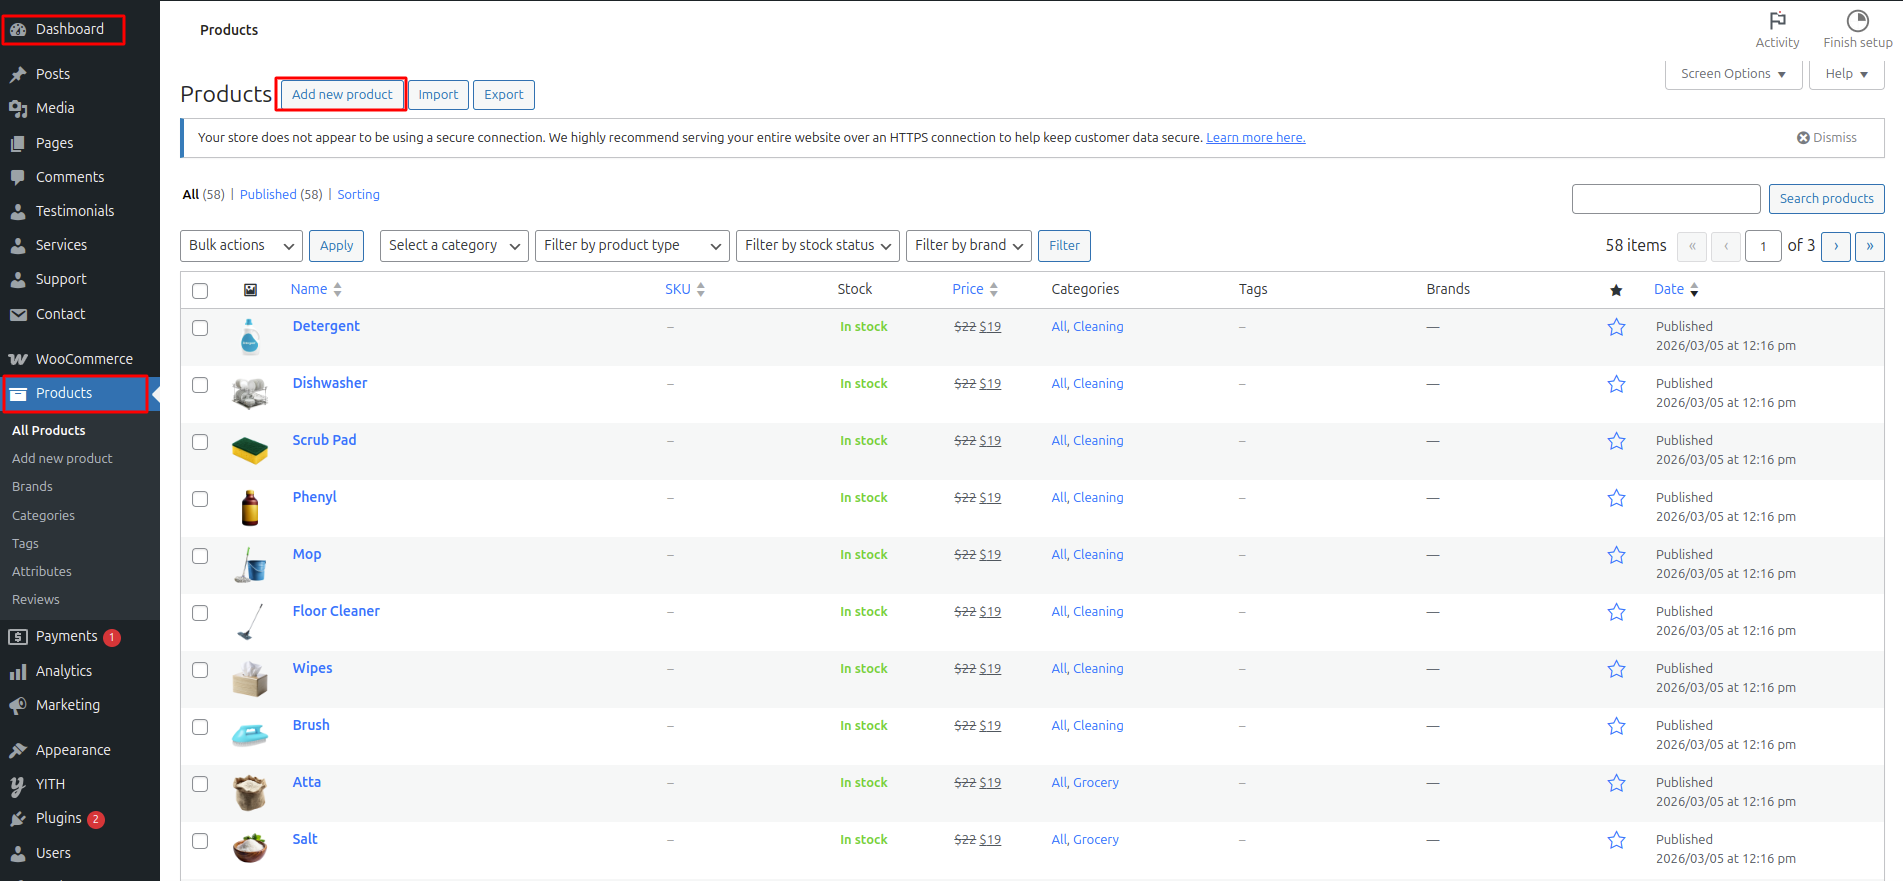Open the Learn more here link
This screenshot has height=881, width=1903.
pyautogui.click(x=1255, y=138)
